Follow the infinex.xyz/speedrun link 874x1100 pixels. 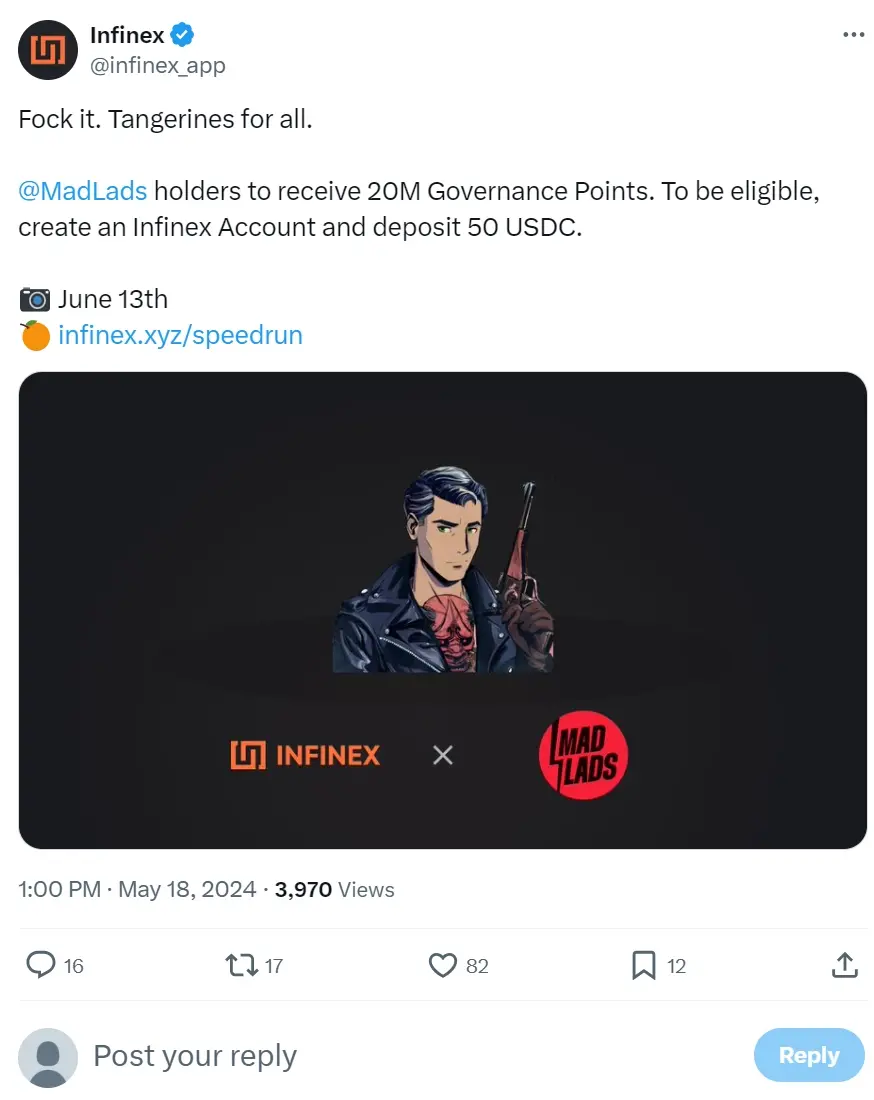tap(178, 335)
